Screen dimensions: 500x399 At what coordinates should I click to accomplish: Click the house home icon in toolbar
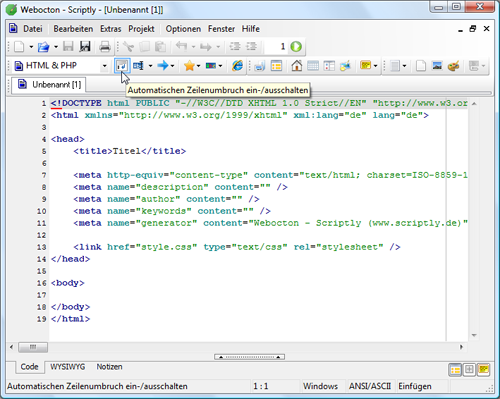click(x=296, y=66)
